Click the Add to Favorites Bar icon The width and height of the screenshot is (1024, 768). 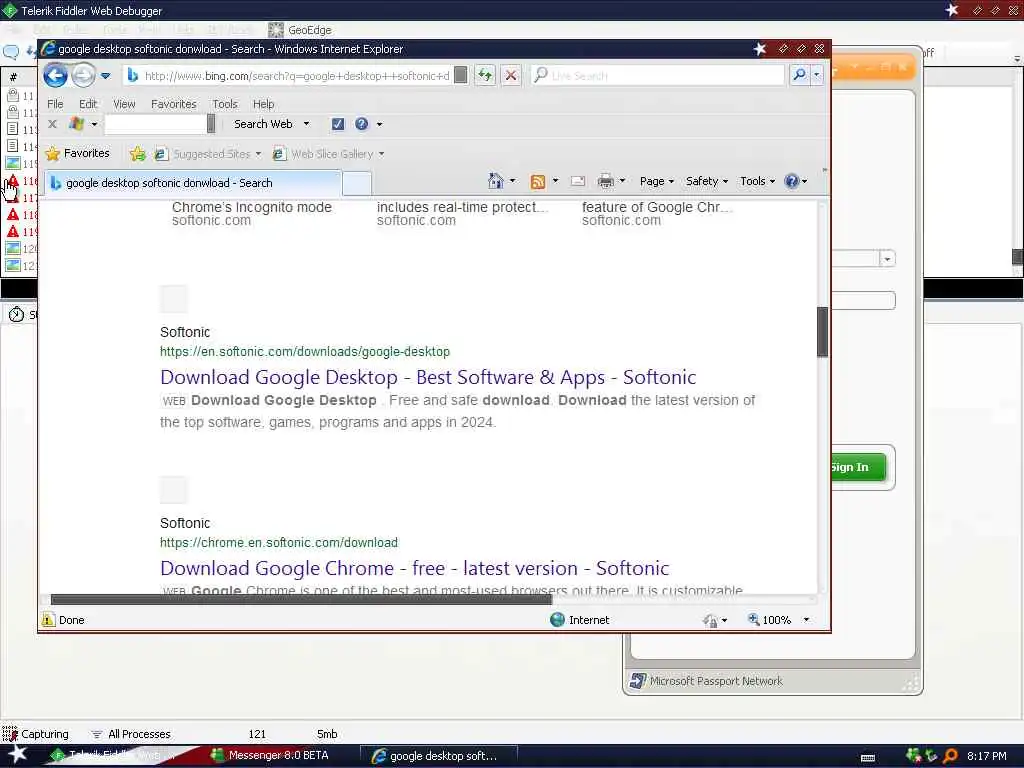point(137,153)
